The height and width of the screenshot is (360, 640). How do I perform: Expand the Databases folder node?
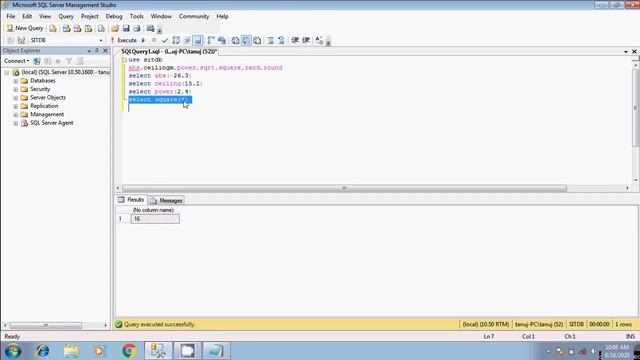[x=16, y=81]
